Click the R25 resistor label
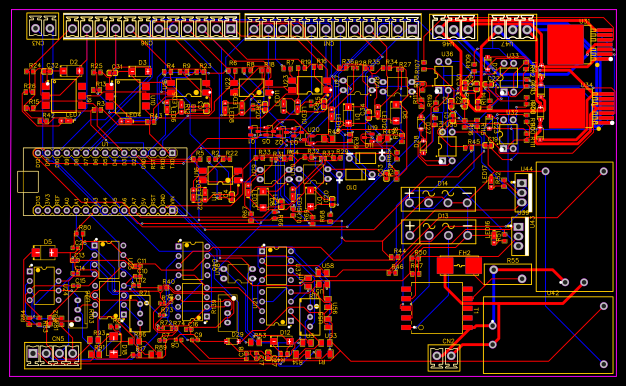Image resolution: width=626 pixels, height=386 pixels. click(96, 65)
